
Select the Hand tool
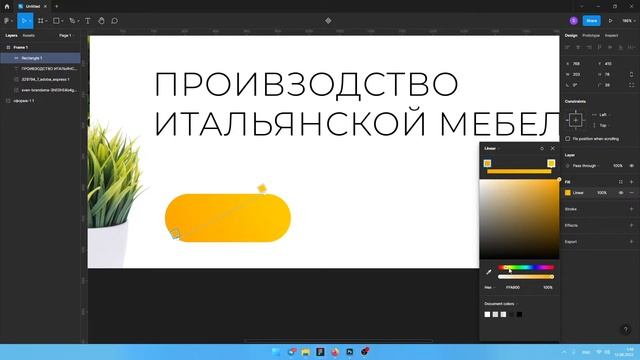(x=101, y=21)
